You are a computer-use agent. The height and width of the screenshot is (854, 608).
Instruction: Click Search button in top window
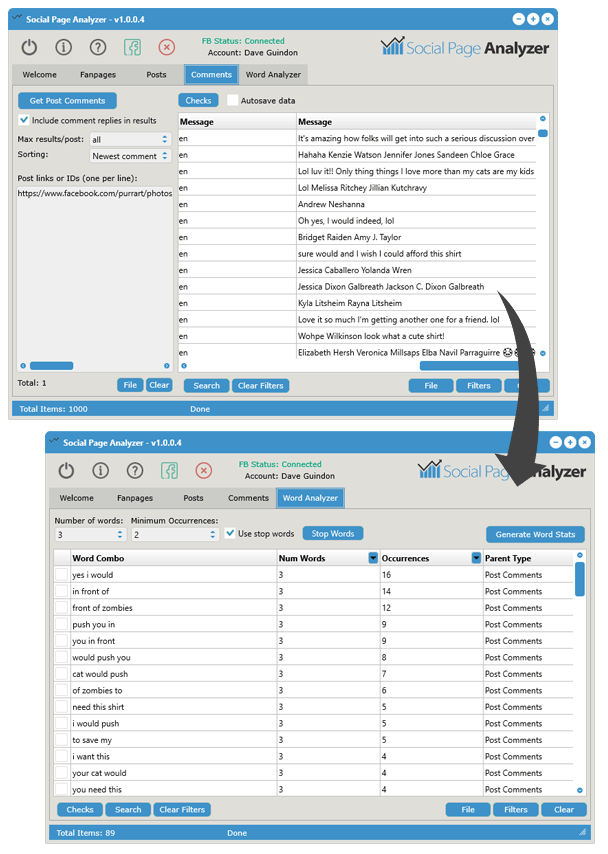(206, 386)
